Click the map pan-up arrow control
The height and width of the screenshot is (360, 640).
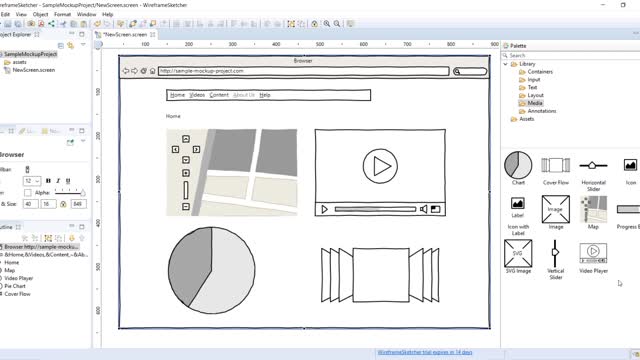186,139
